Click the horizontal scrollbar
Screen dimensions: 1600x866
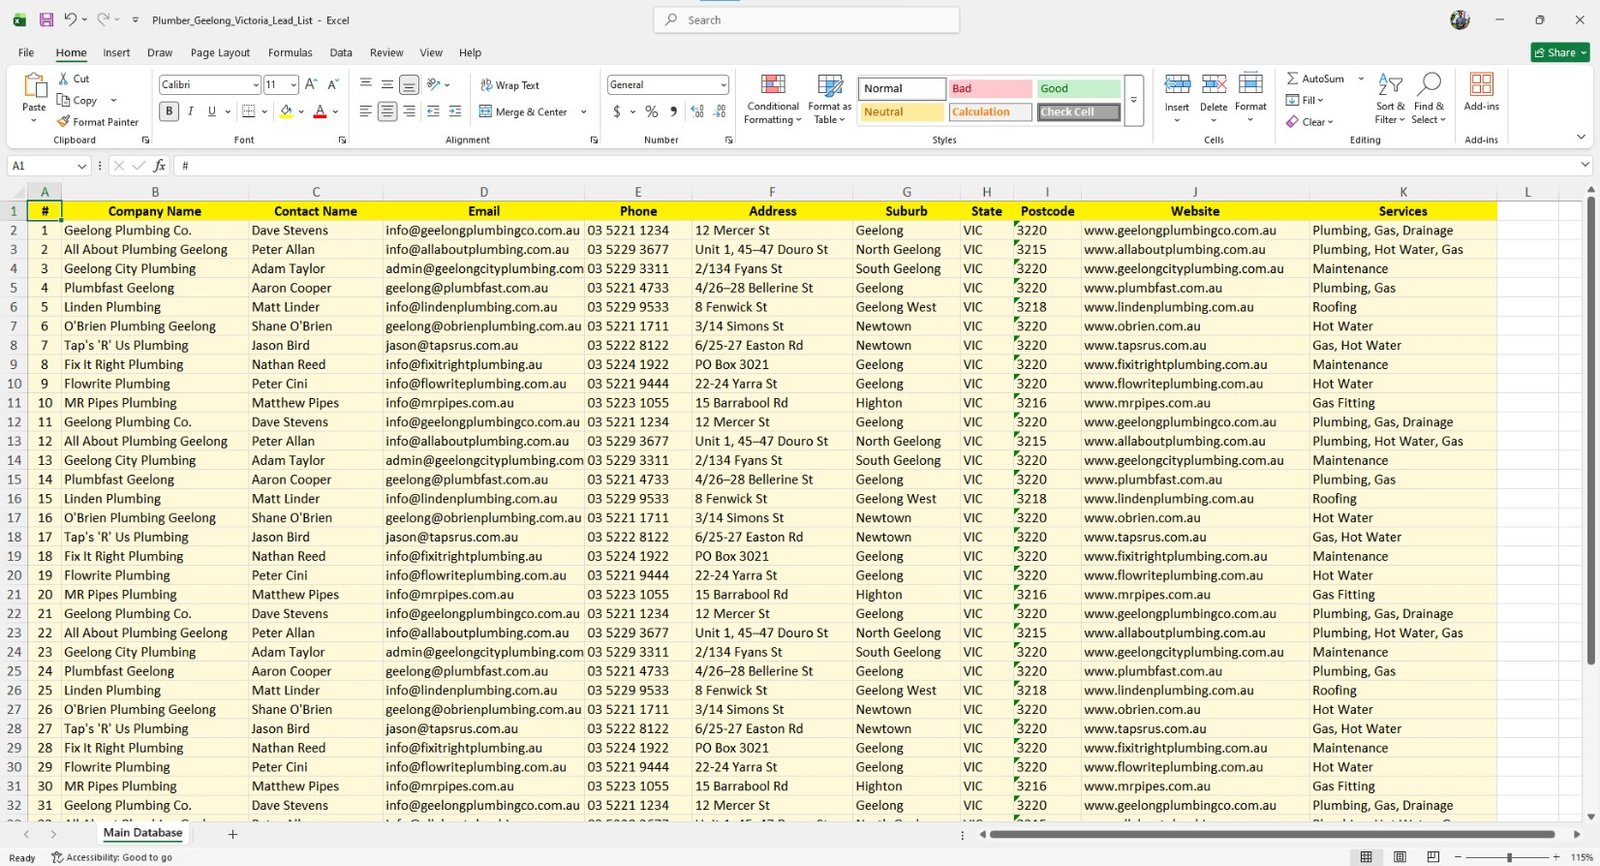(1271, 834)
